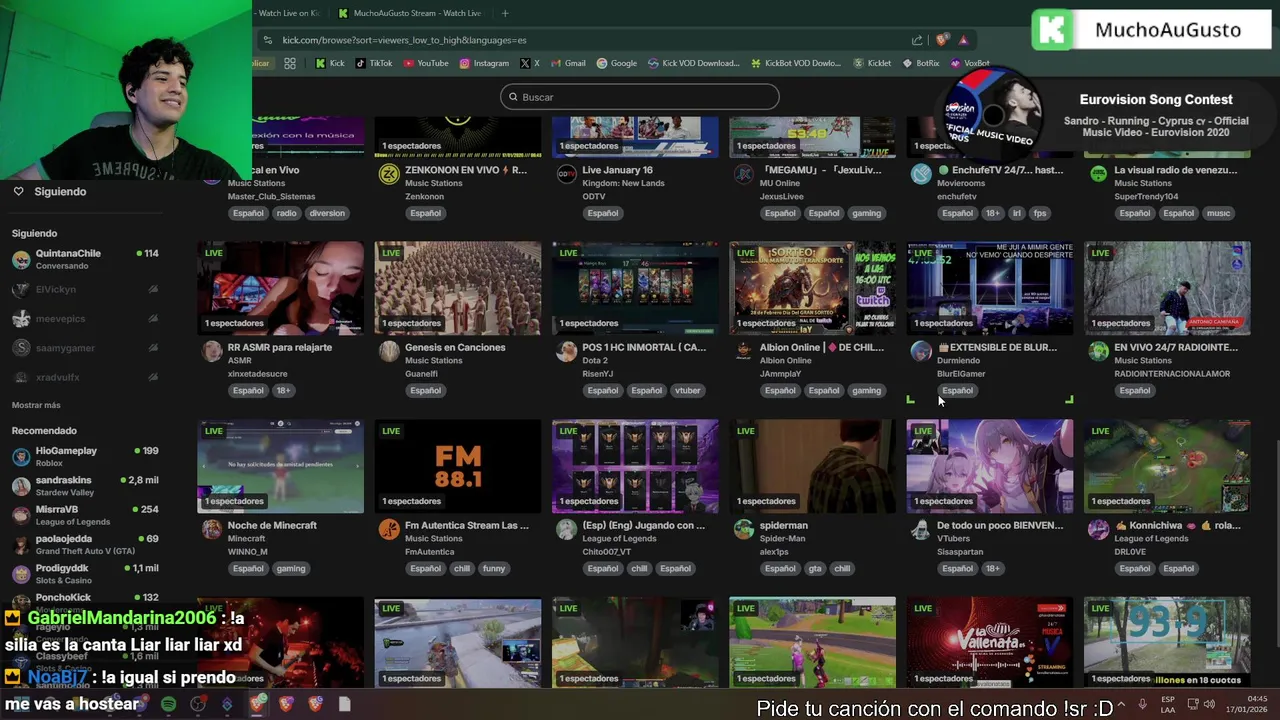
Task: Open Prodigyddk recommended channel
Action: 85,574
